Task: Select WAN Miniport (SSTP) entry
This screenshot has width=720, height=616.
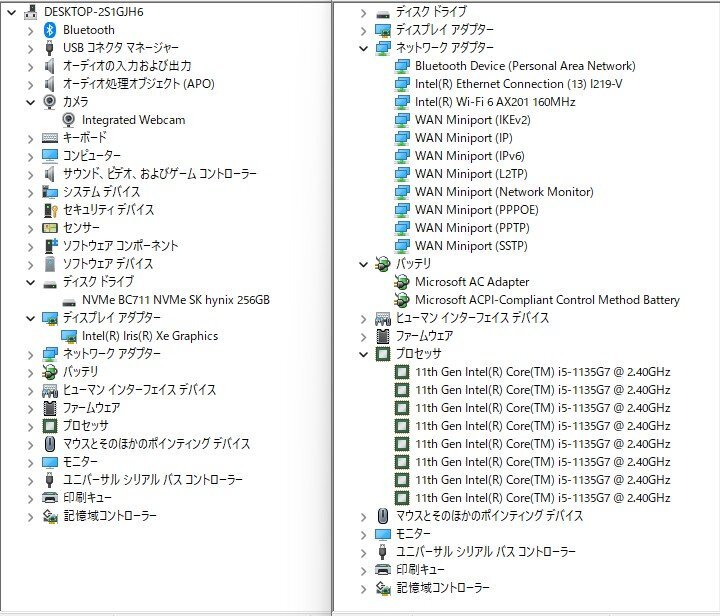Action: click(x=471, y=246)
